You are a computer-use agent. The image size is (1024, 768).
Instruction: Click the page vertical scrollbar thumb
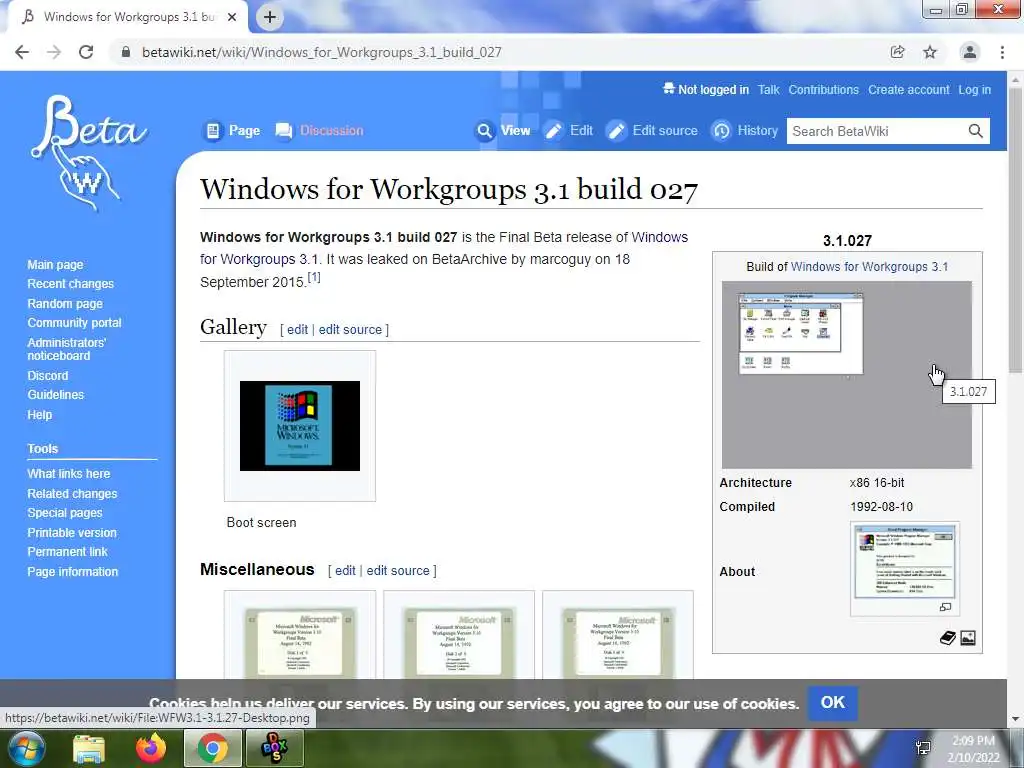(x=1015, y=229)
